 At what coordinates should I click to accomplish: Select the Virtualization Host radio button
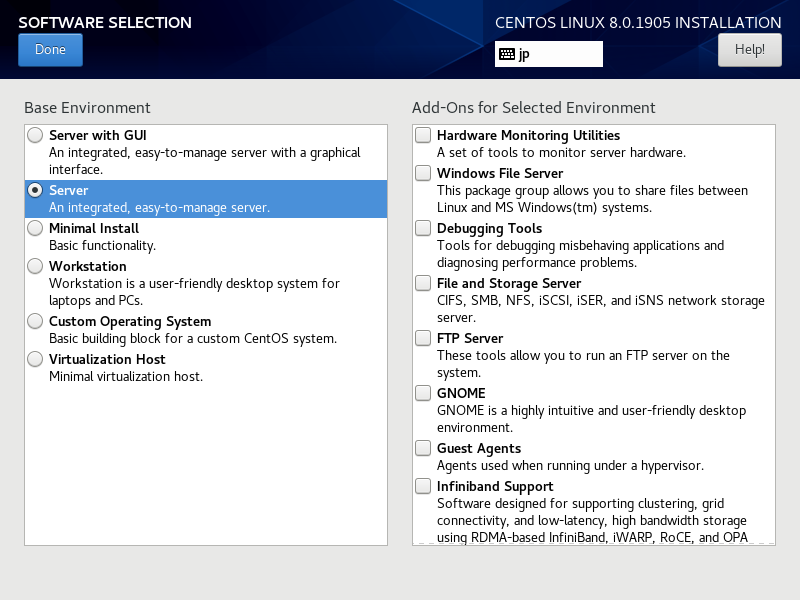pyautogui.click(x=35, y=359)
